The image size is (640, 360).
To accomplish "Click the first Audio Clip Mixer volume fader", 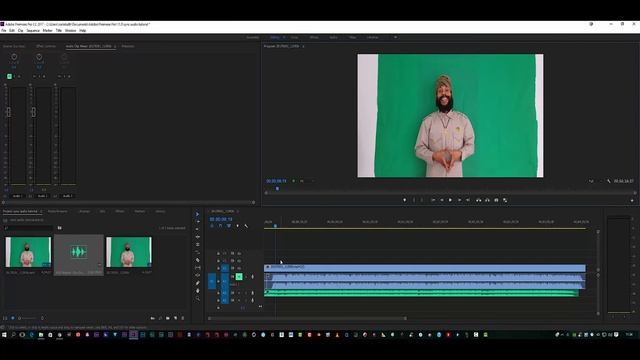I will [x=9, y=111].
